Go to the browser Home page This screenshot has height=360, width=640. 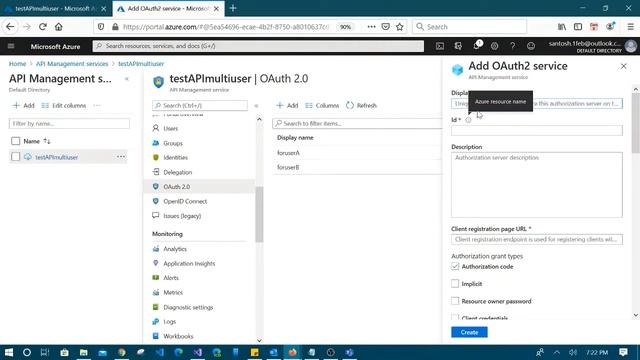59,27
